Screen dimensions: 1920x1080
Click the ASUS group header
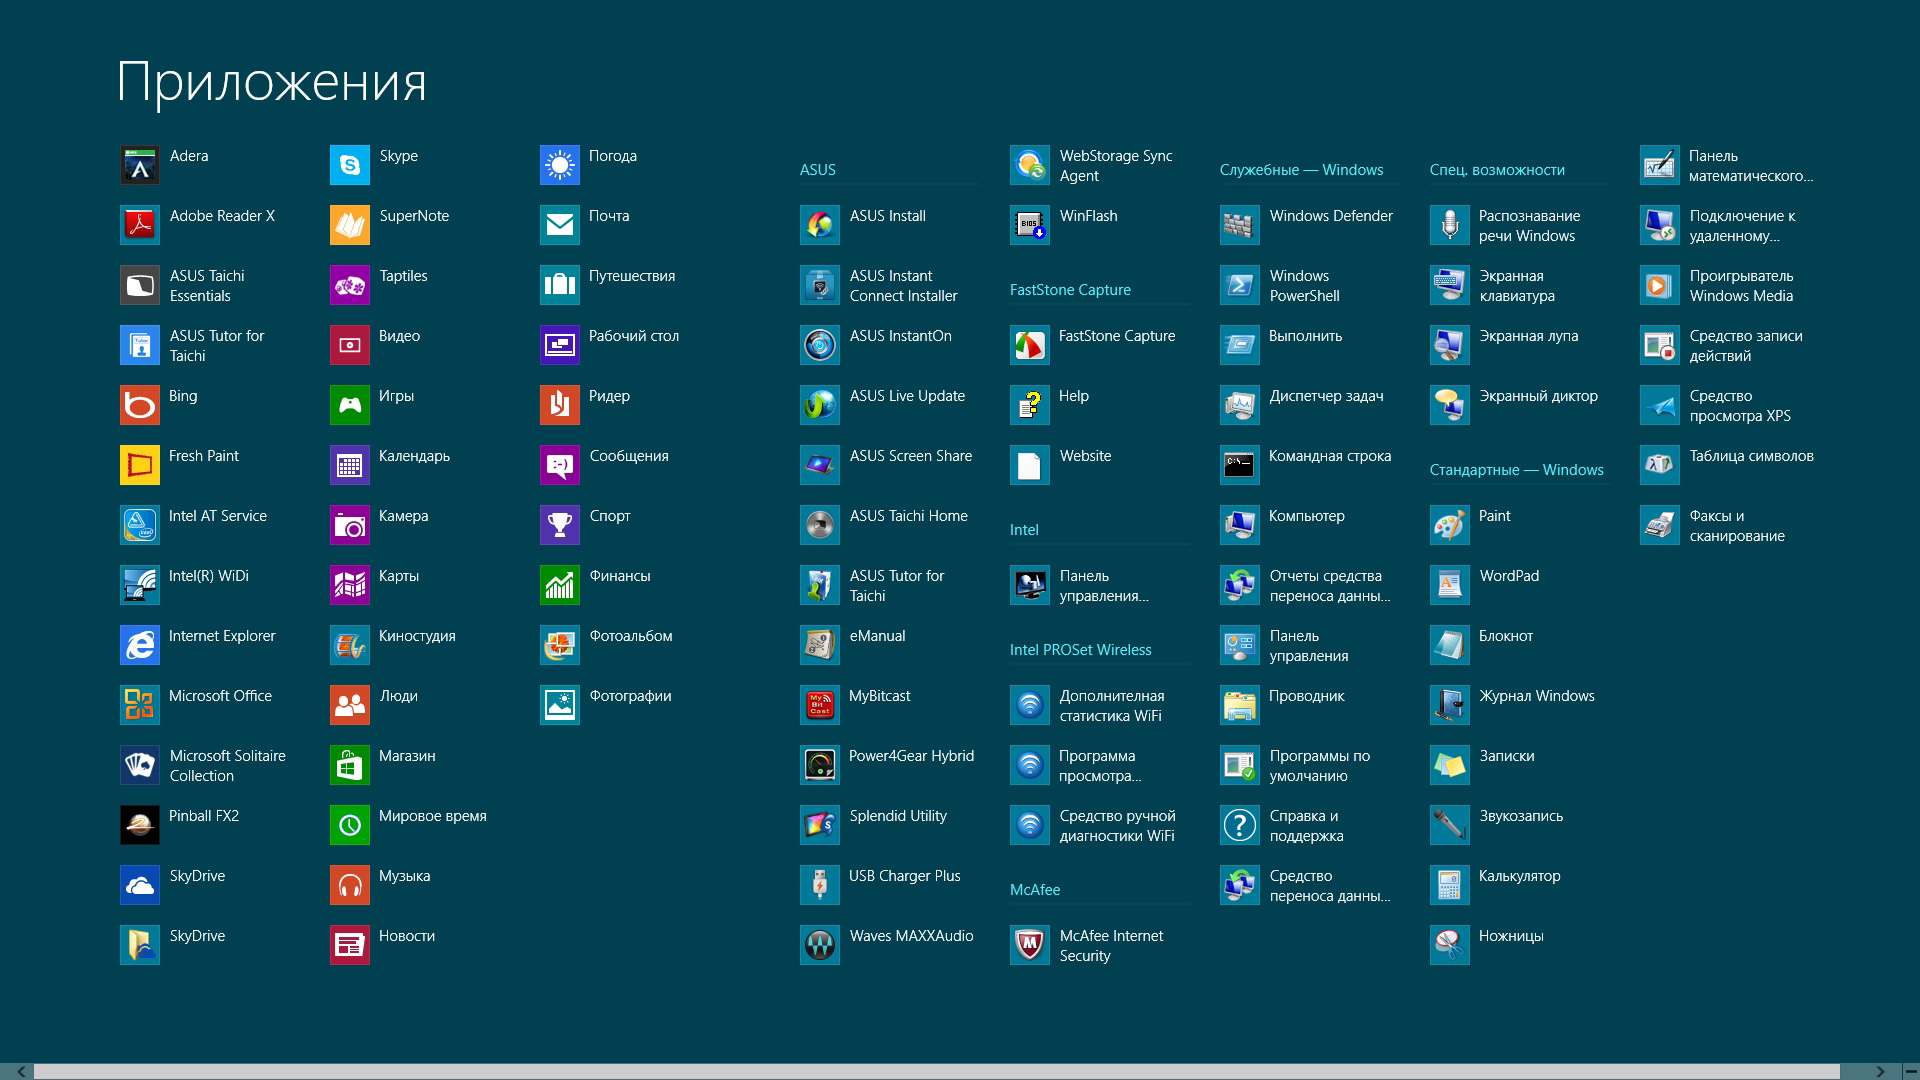click(818, 170)
